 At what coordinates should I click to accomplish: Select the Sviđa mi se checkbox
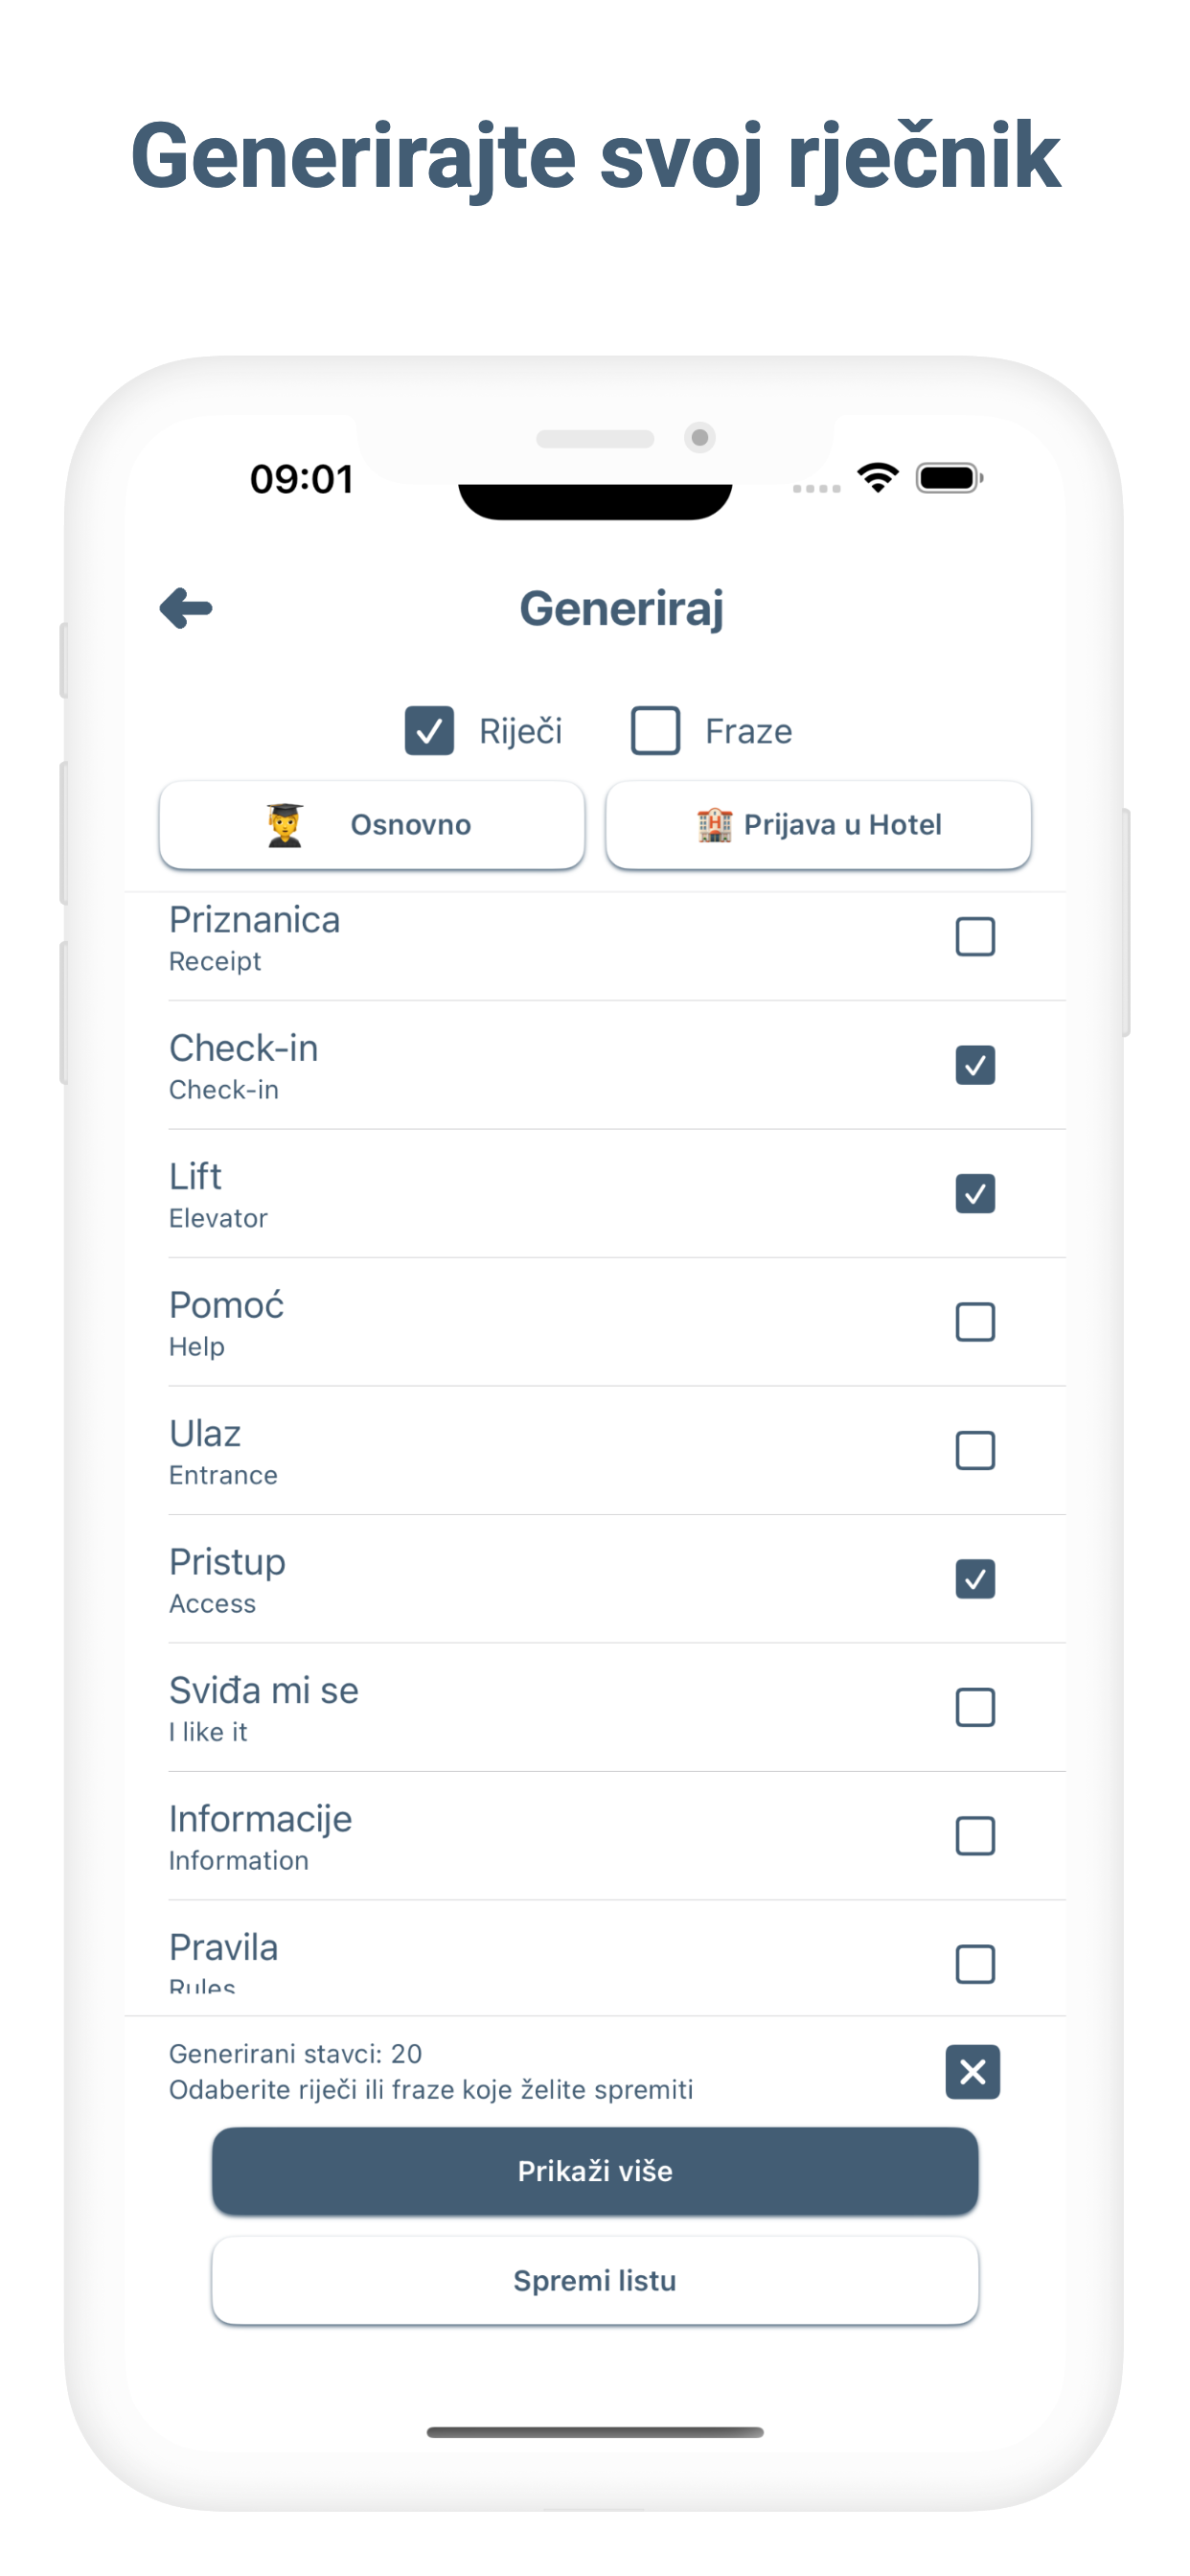tap(975, 1708)
